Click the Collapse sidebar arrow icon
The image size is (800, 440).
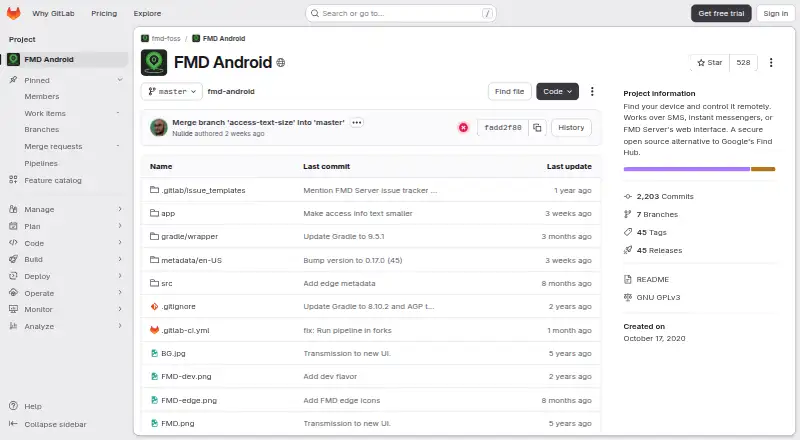[x=13, y=424]
